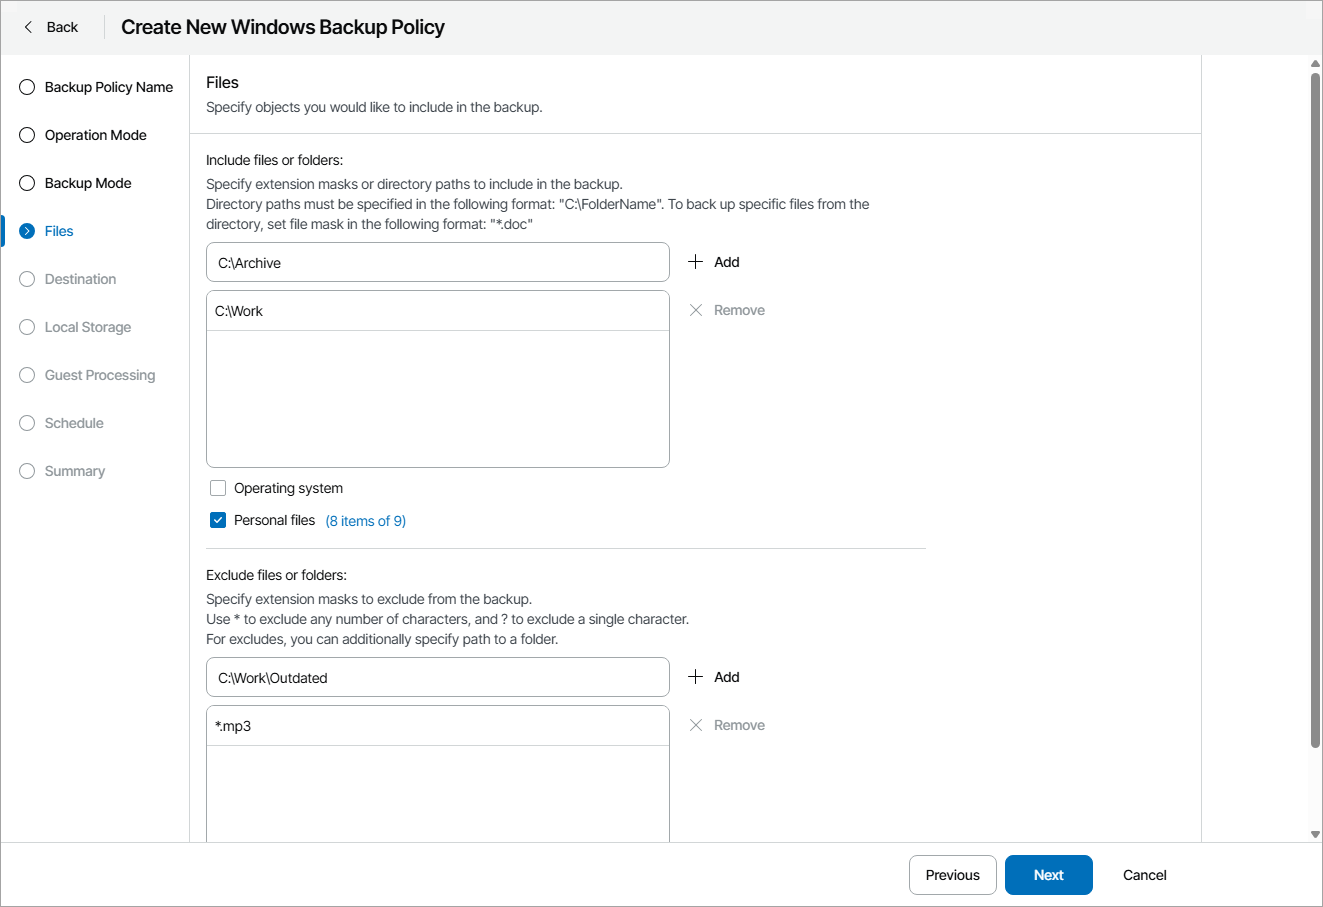Go to the Destination wizard step
This screenshot has width=1323, height=907.
coord(80,279)
